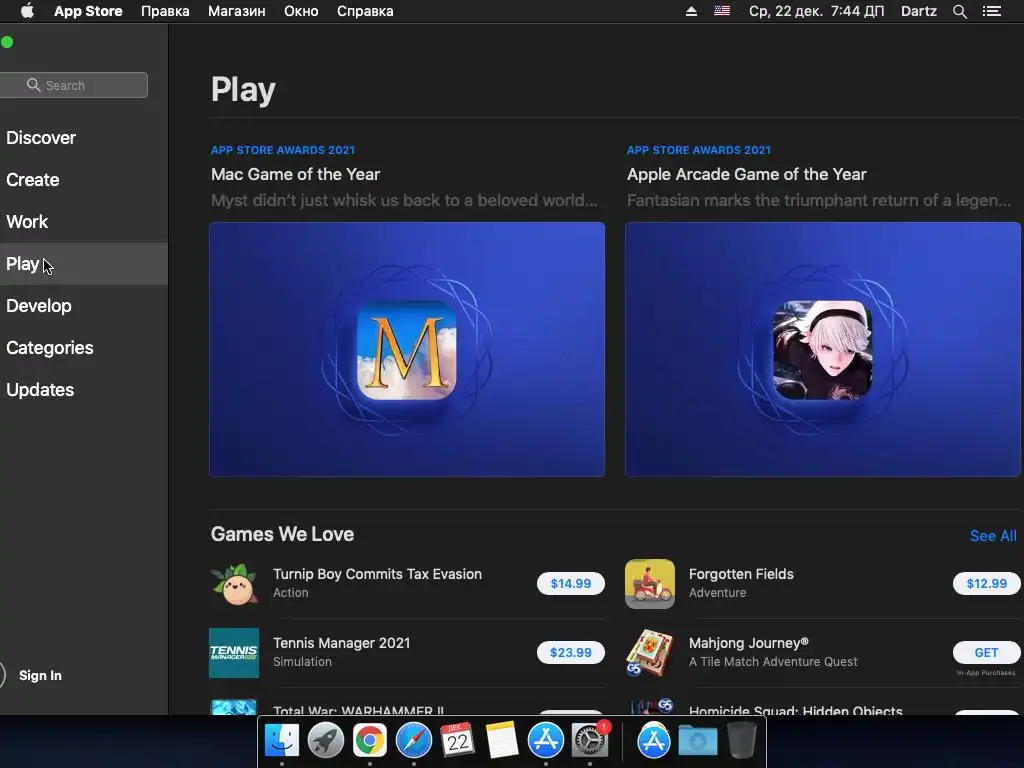
Task: Buy Tennis Manager 2021 for $23.99
Action: pos(571,652)
